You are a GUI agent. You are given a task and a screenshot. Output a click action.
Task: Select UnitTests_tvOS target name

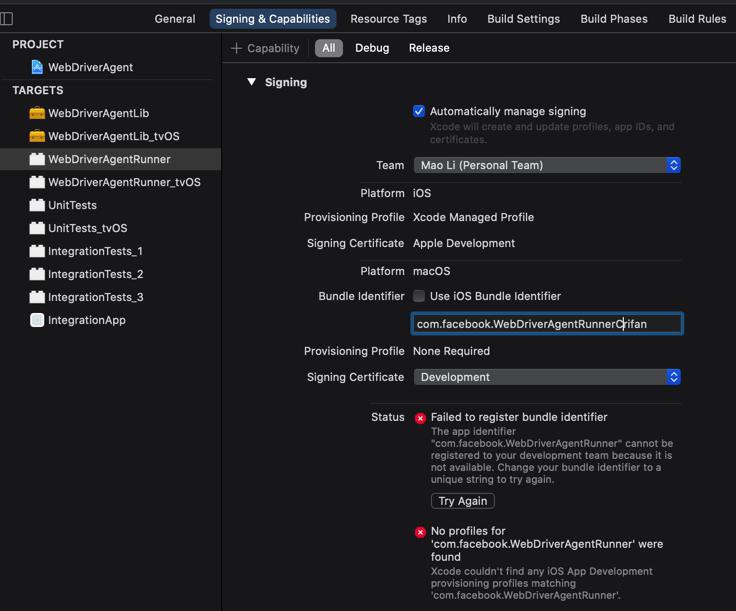87,228
